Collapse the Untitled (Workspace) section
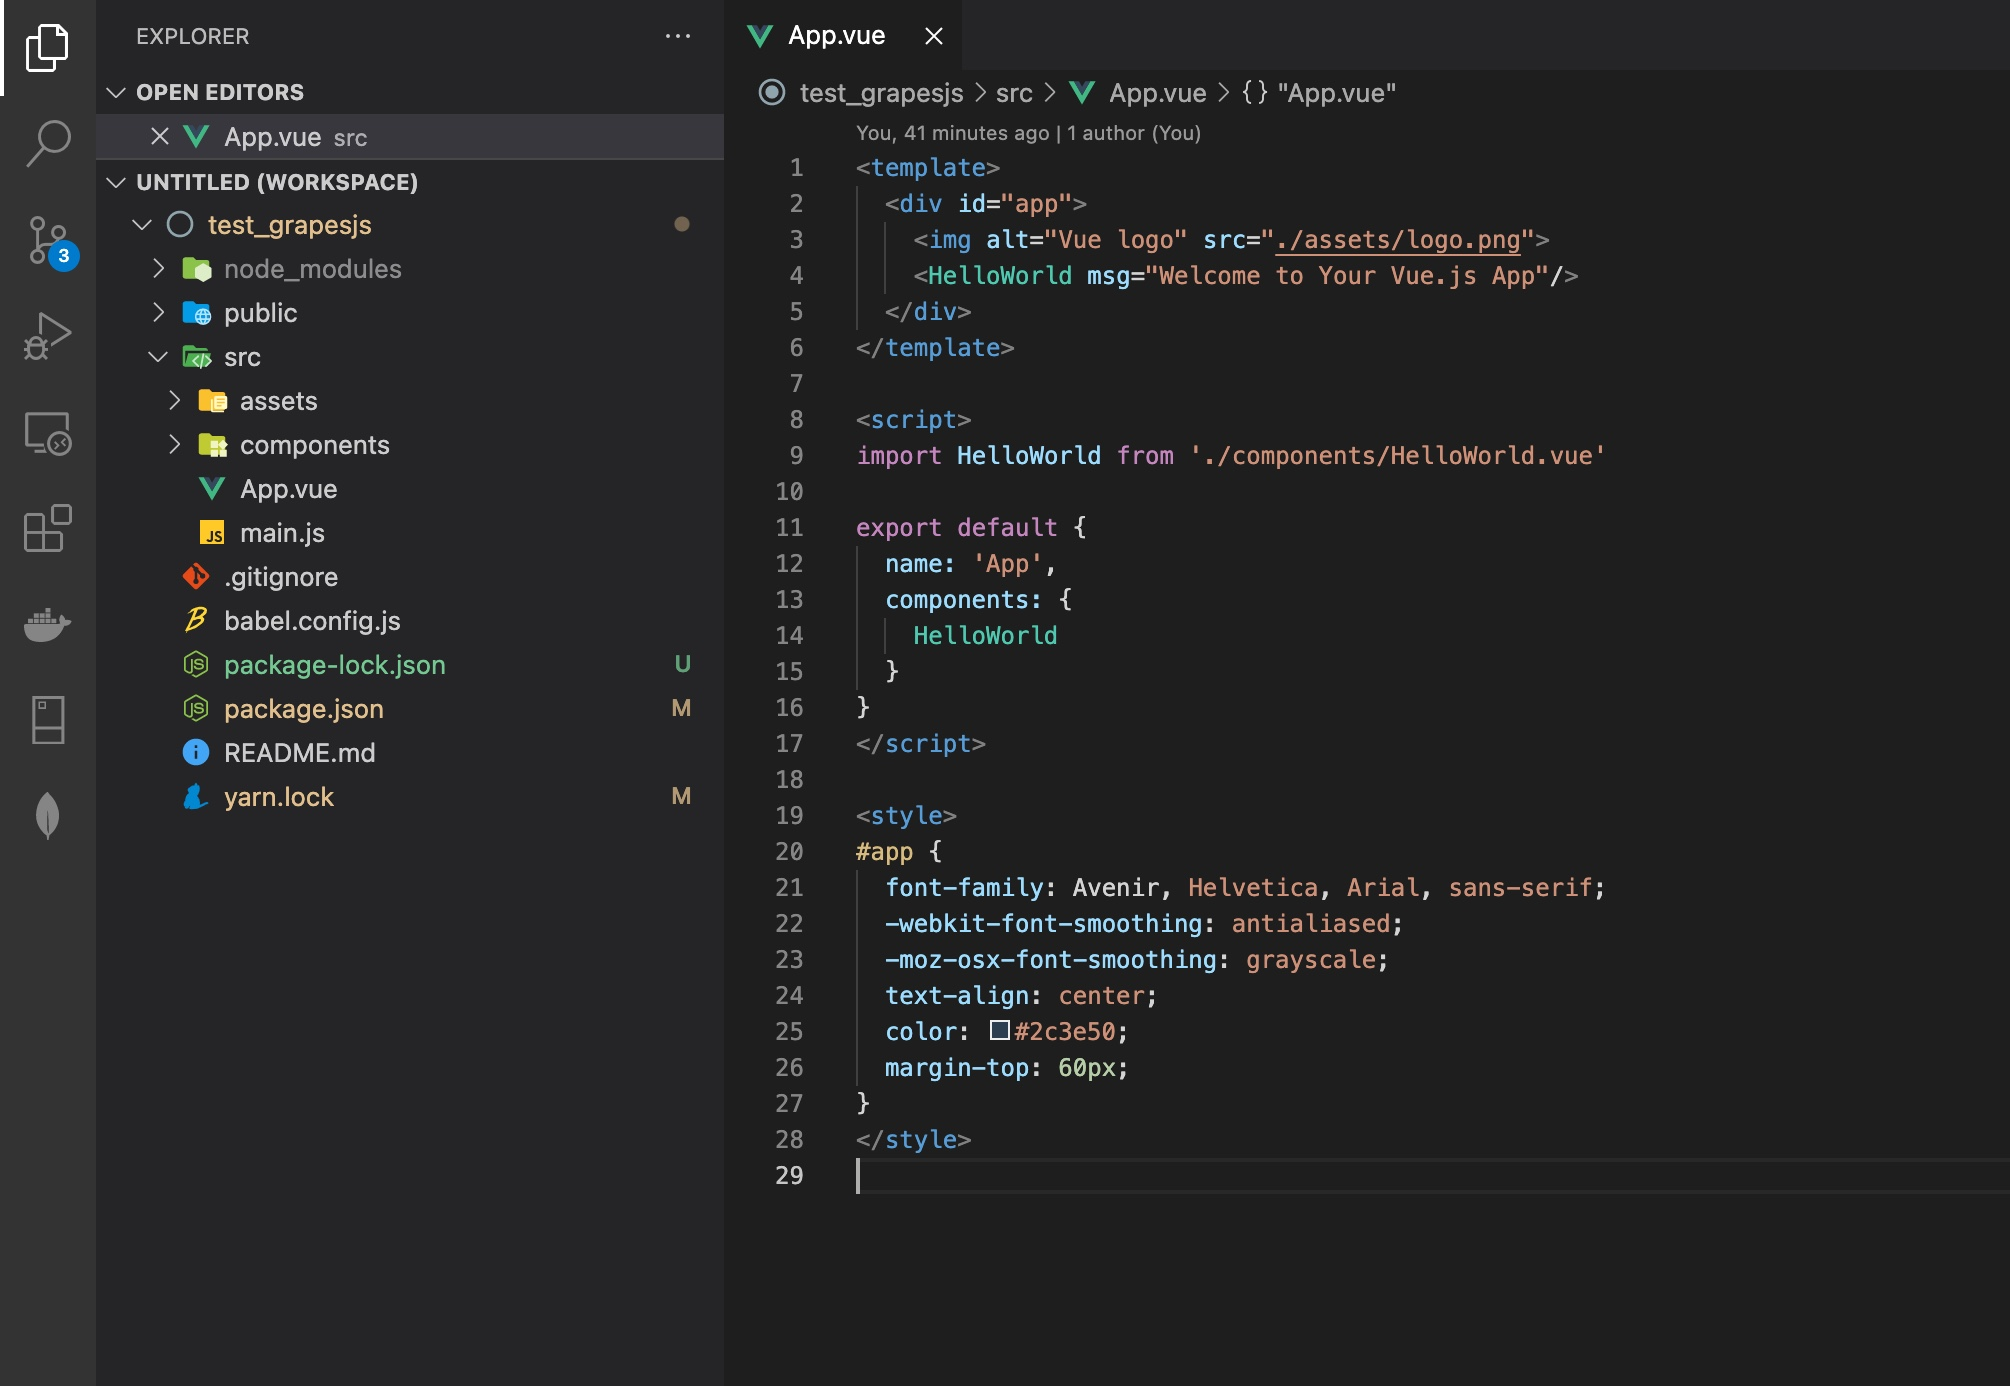The height and width of the screenshot is (1386, 2010). click(116, 182)
